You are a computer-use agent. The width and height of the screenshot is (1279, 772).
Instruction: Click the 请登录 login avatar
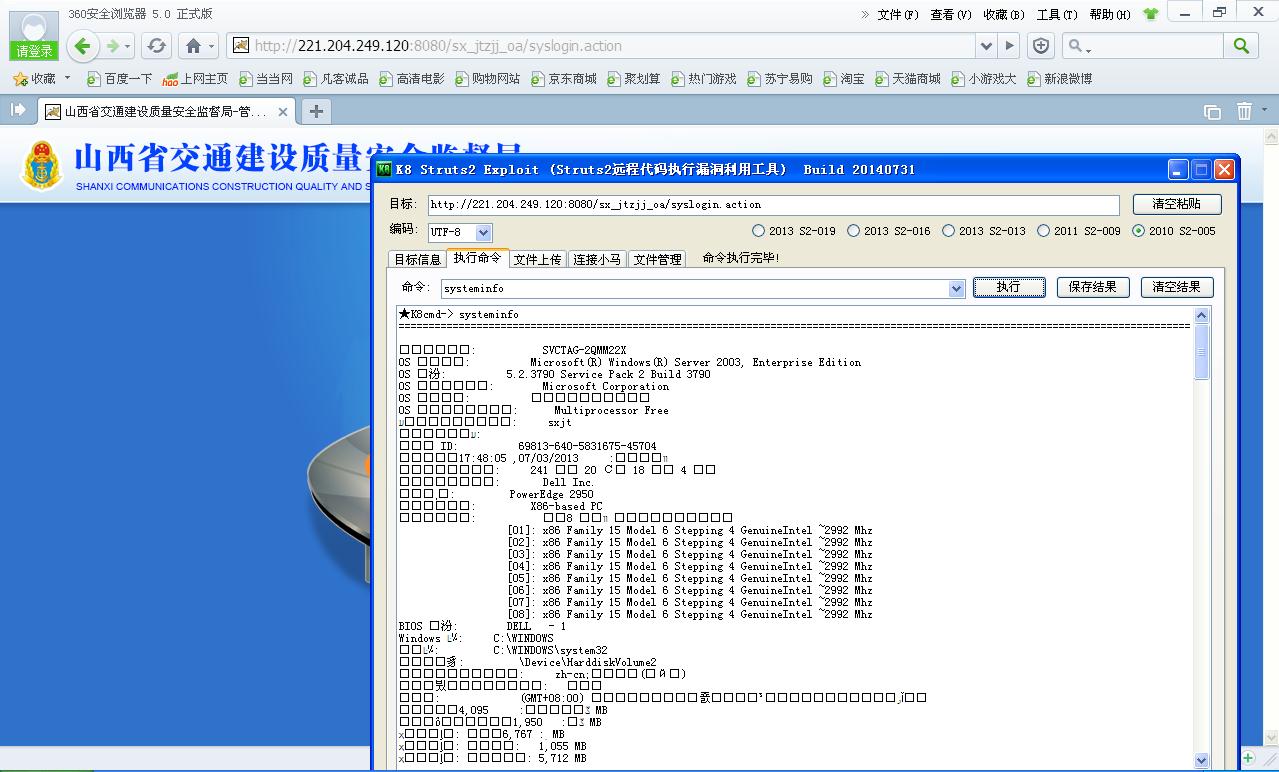pos(34,35)
